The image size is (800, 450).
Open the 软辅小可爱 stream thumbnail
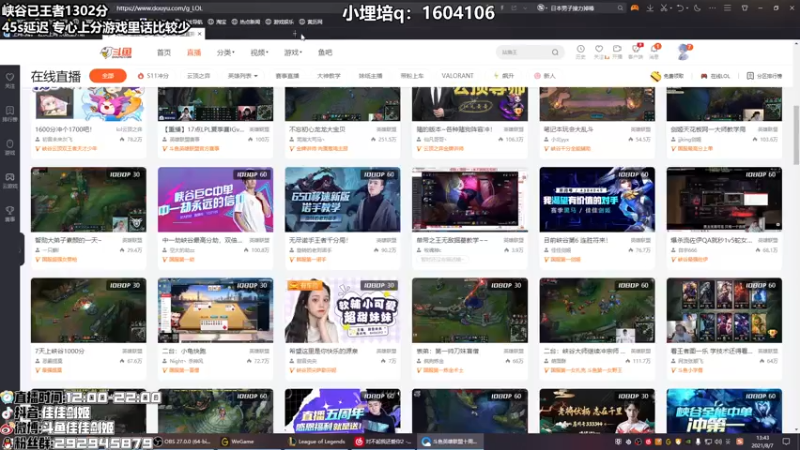(342, 310)
